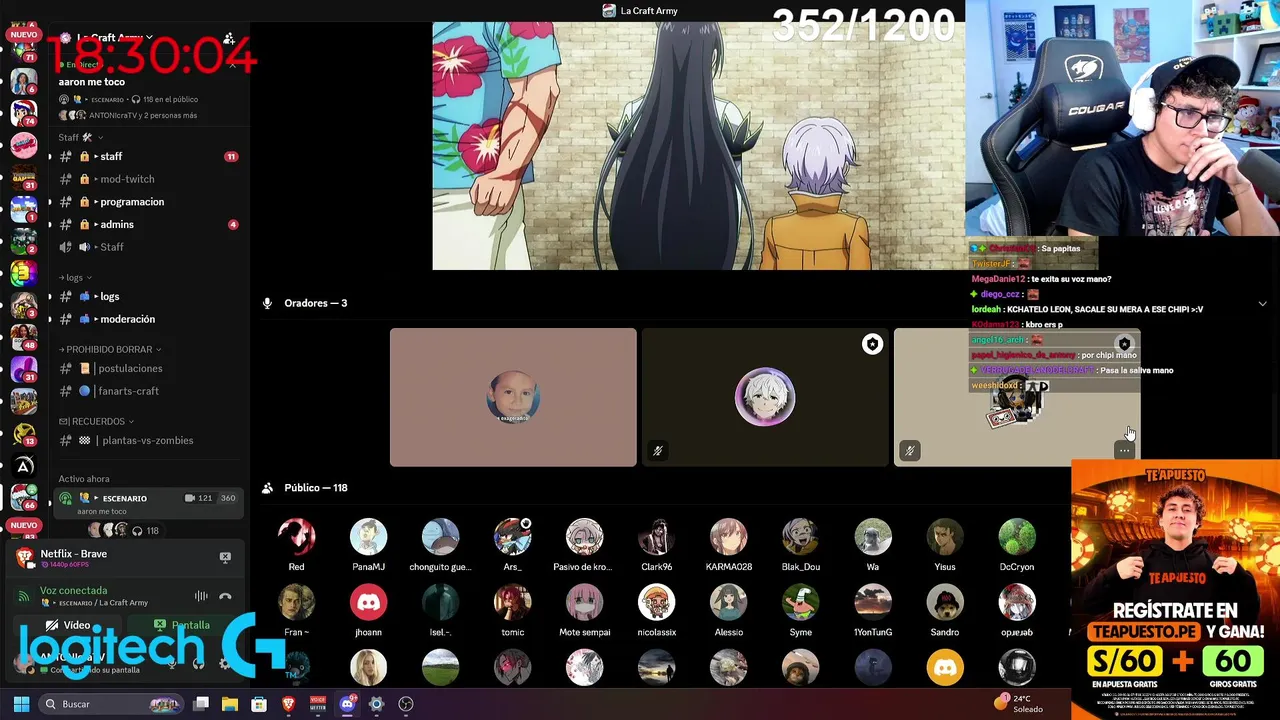Image resolution: width=1280 pixels, height=720 pixels.
Task: Select audience member Alessio avatar
Action: click(x=728, y=603)
